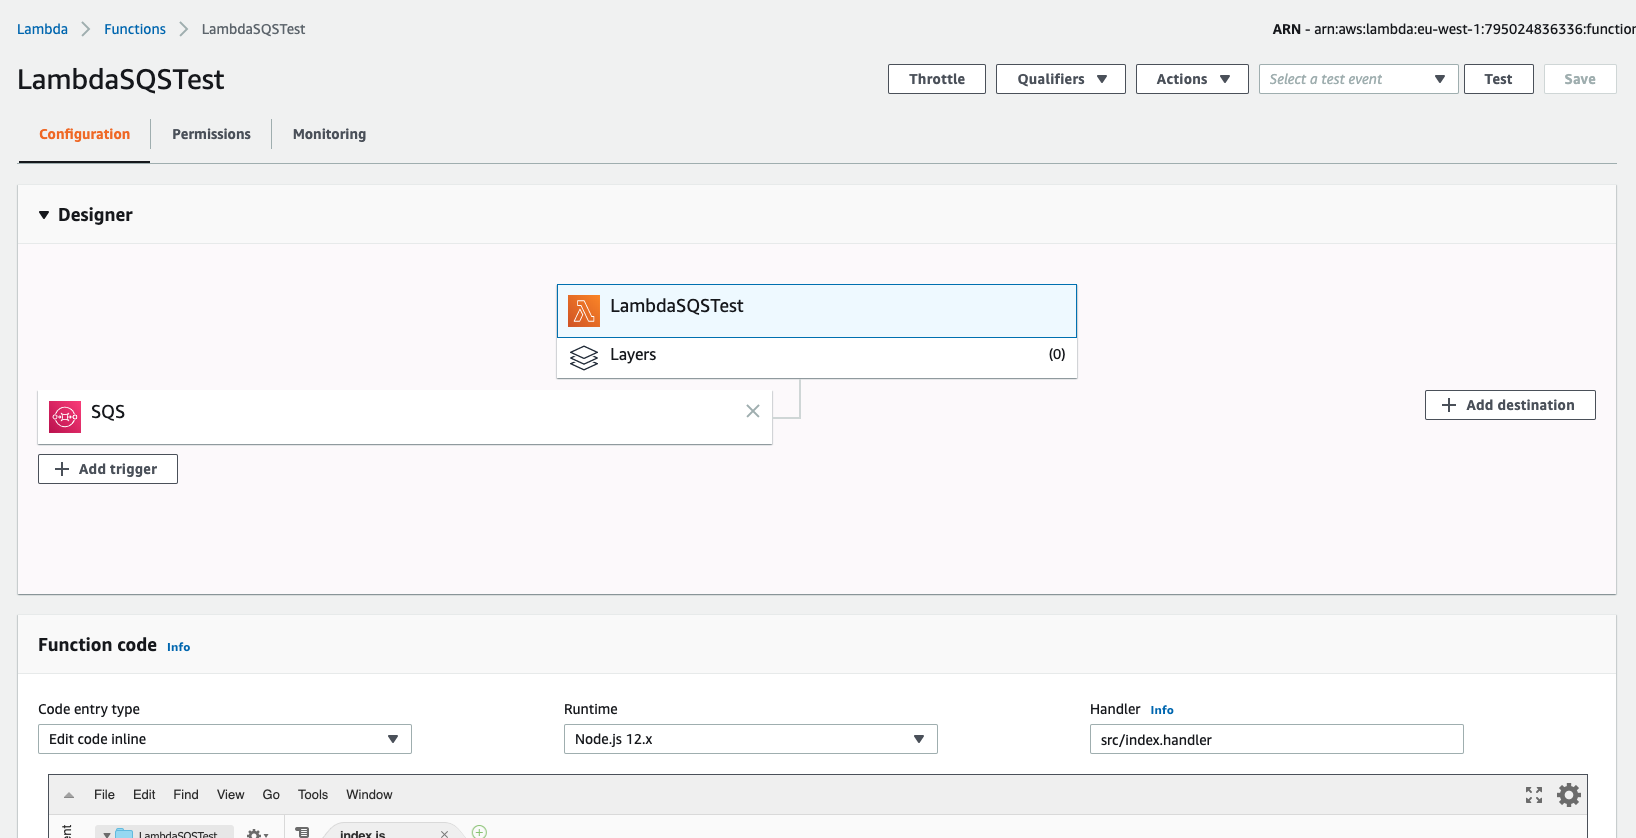The height and width of the screenshot is (838, 1636).
Task: Click the ARN text at top right
Action: pos(1454,29)
